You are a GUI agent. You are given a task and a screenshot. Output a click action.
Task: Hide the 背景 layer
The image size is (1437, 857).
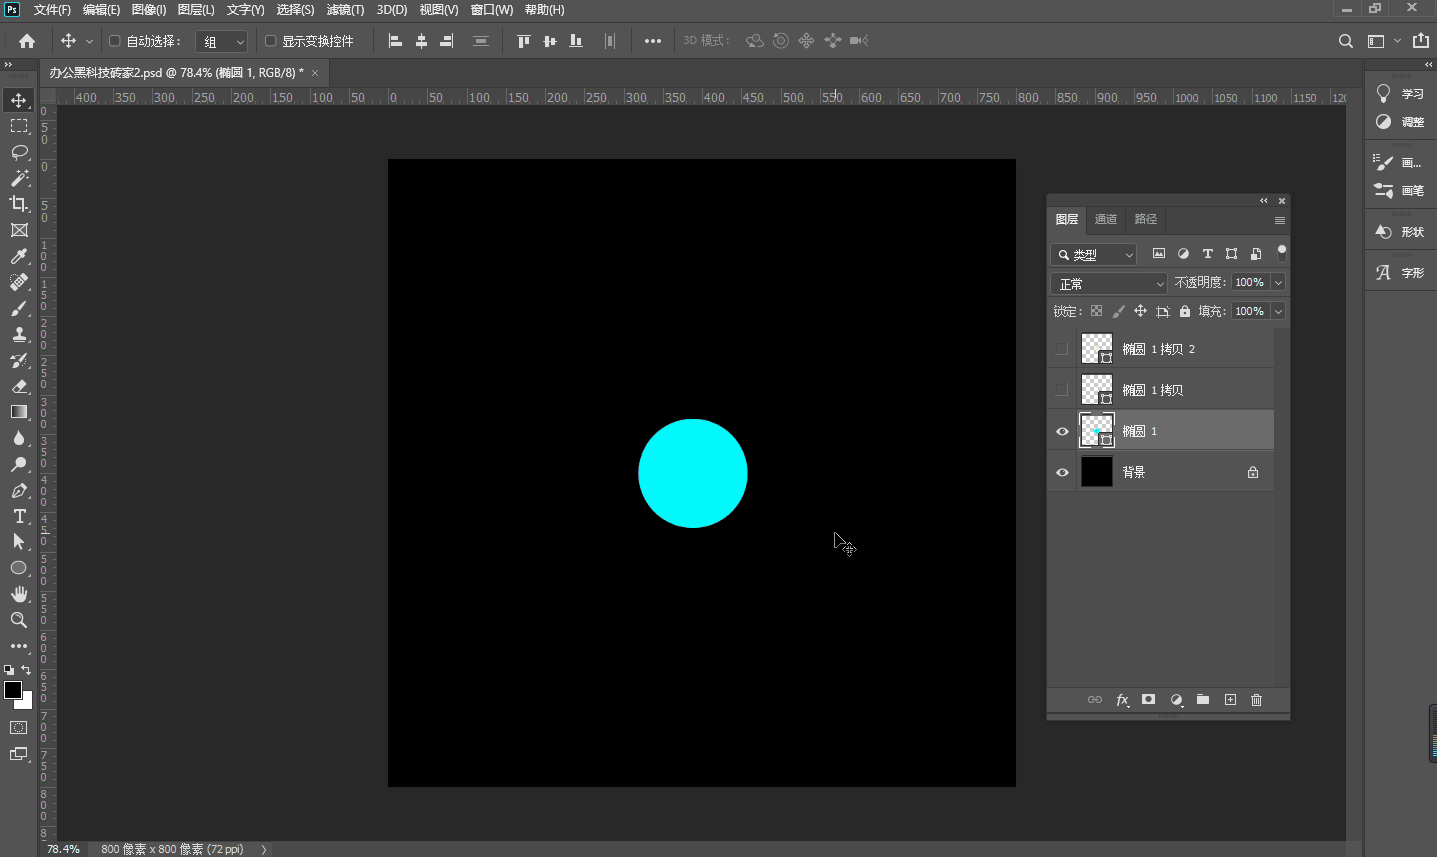pos(1061,471)
